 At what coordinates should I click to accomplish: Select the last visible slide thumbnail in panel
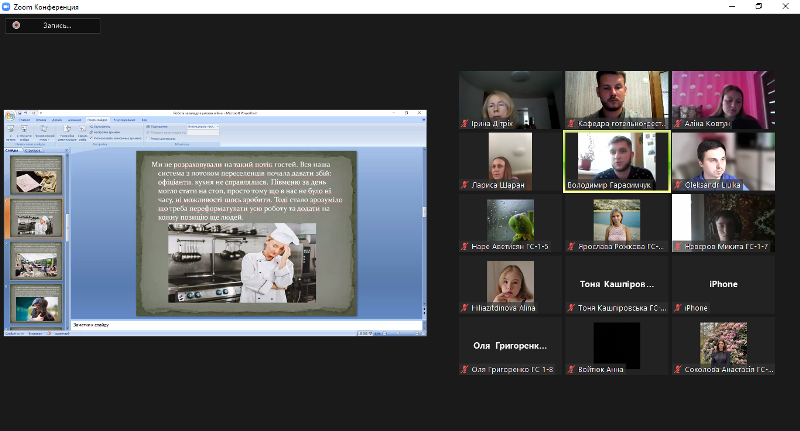(x=36, y=303)
